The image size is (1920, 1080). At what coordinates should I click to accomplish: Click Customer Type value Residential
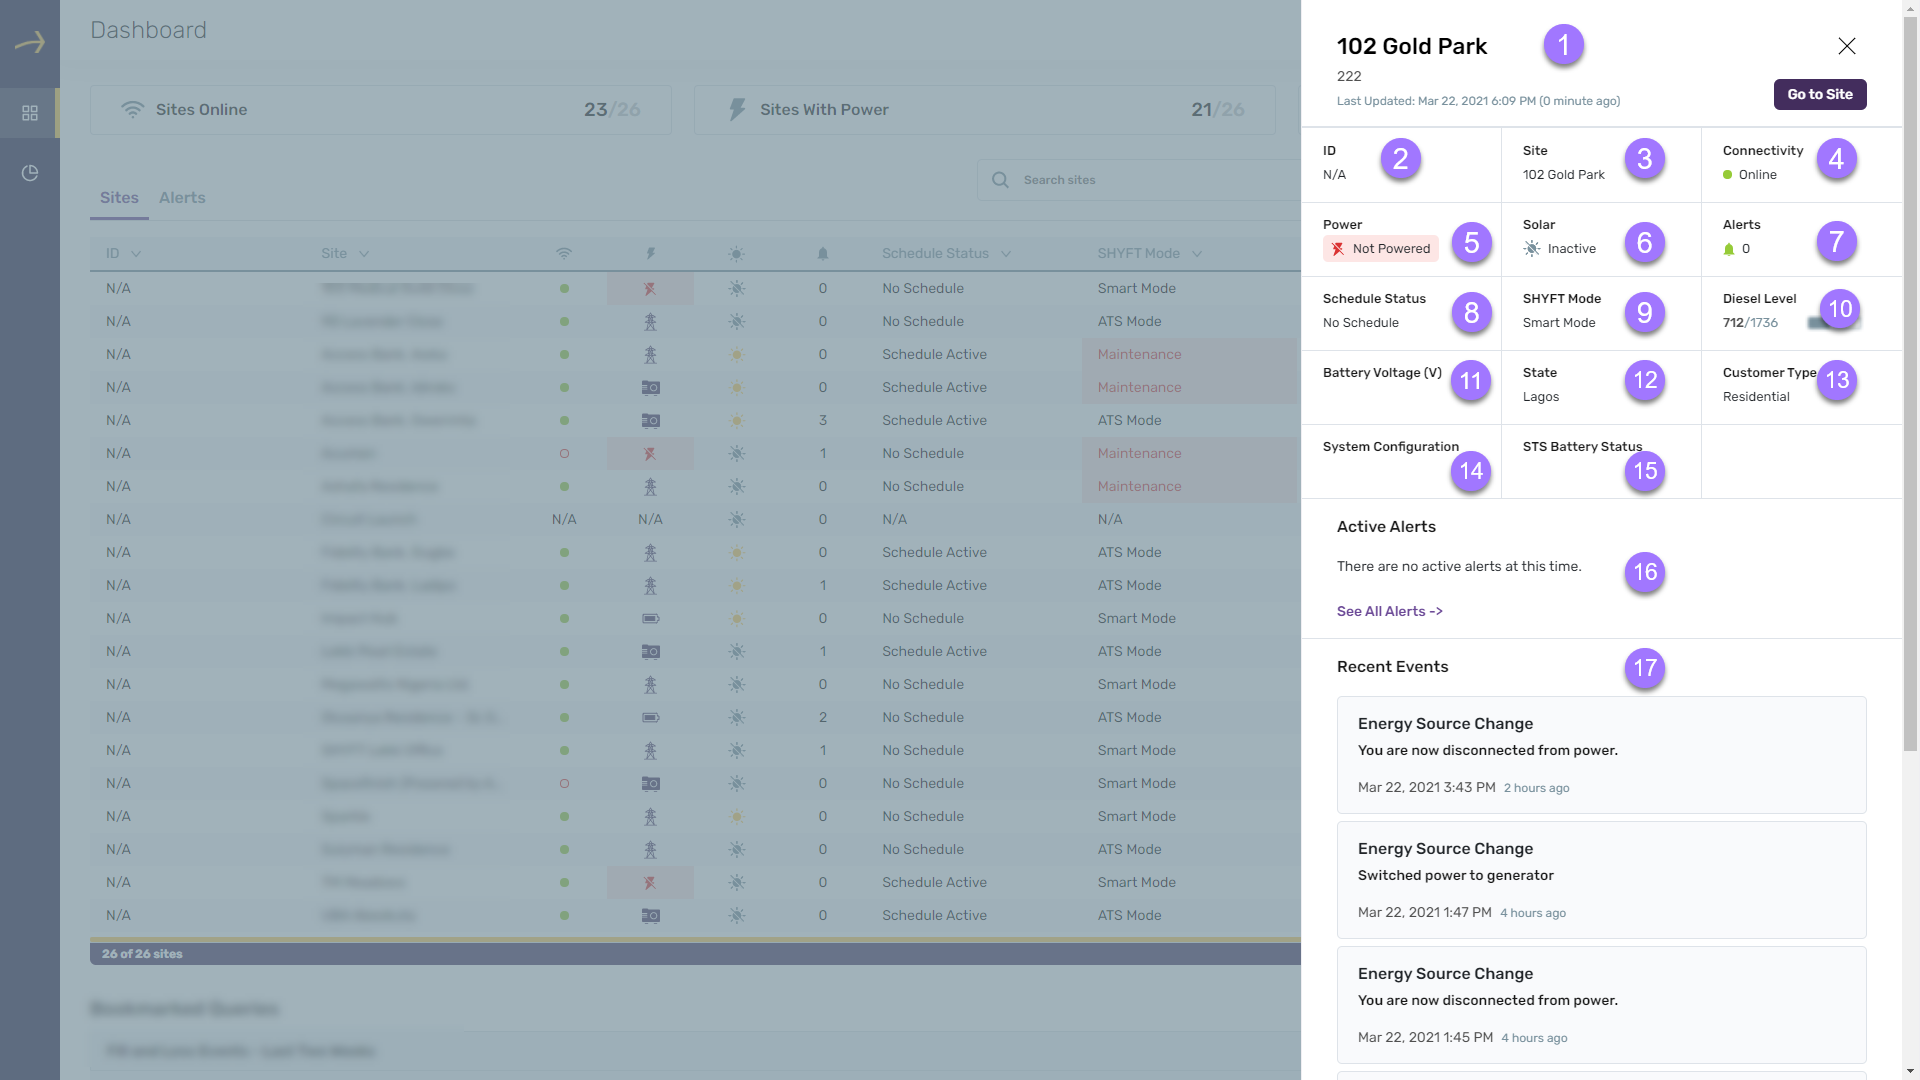pyautogui.click(x=1756, y=397)
